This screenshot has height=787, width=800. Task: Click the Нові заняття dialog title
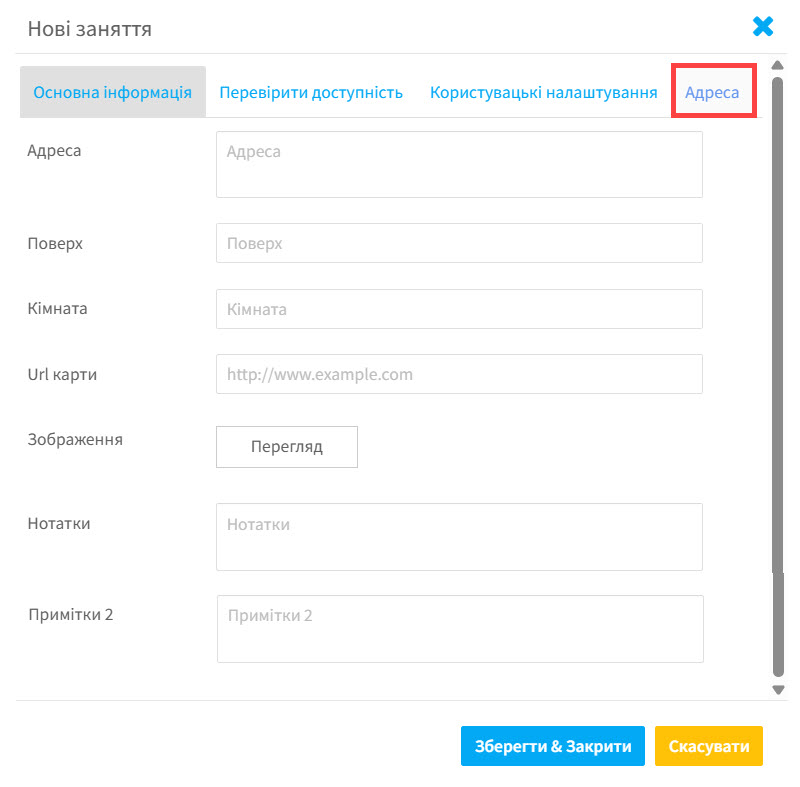90,29
